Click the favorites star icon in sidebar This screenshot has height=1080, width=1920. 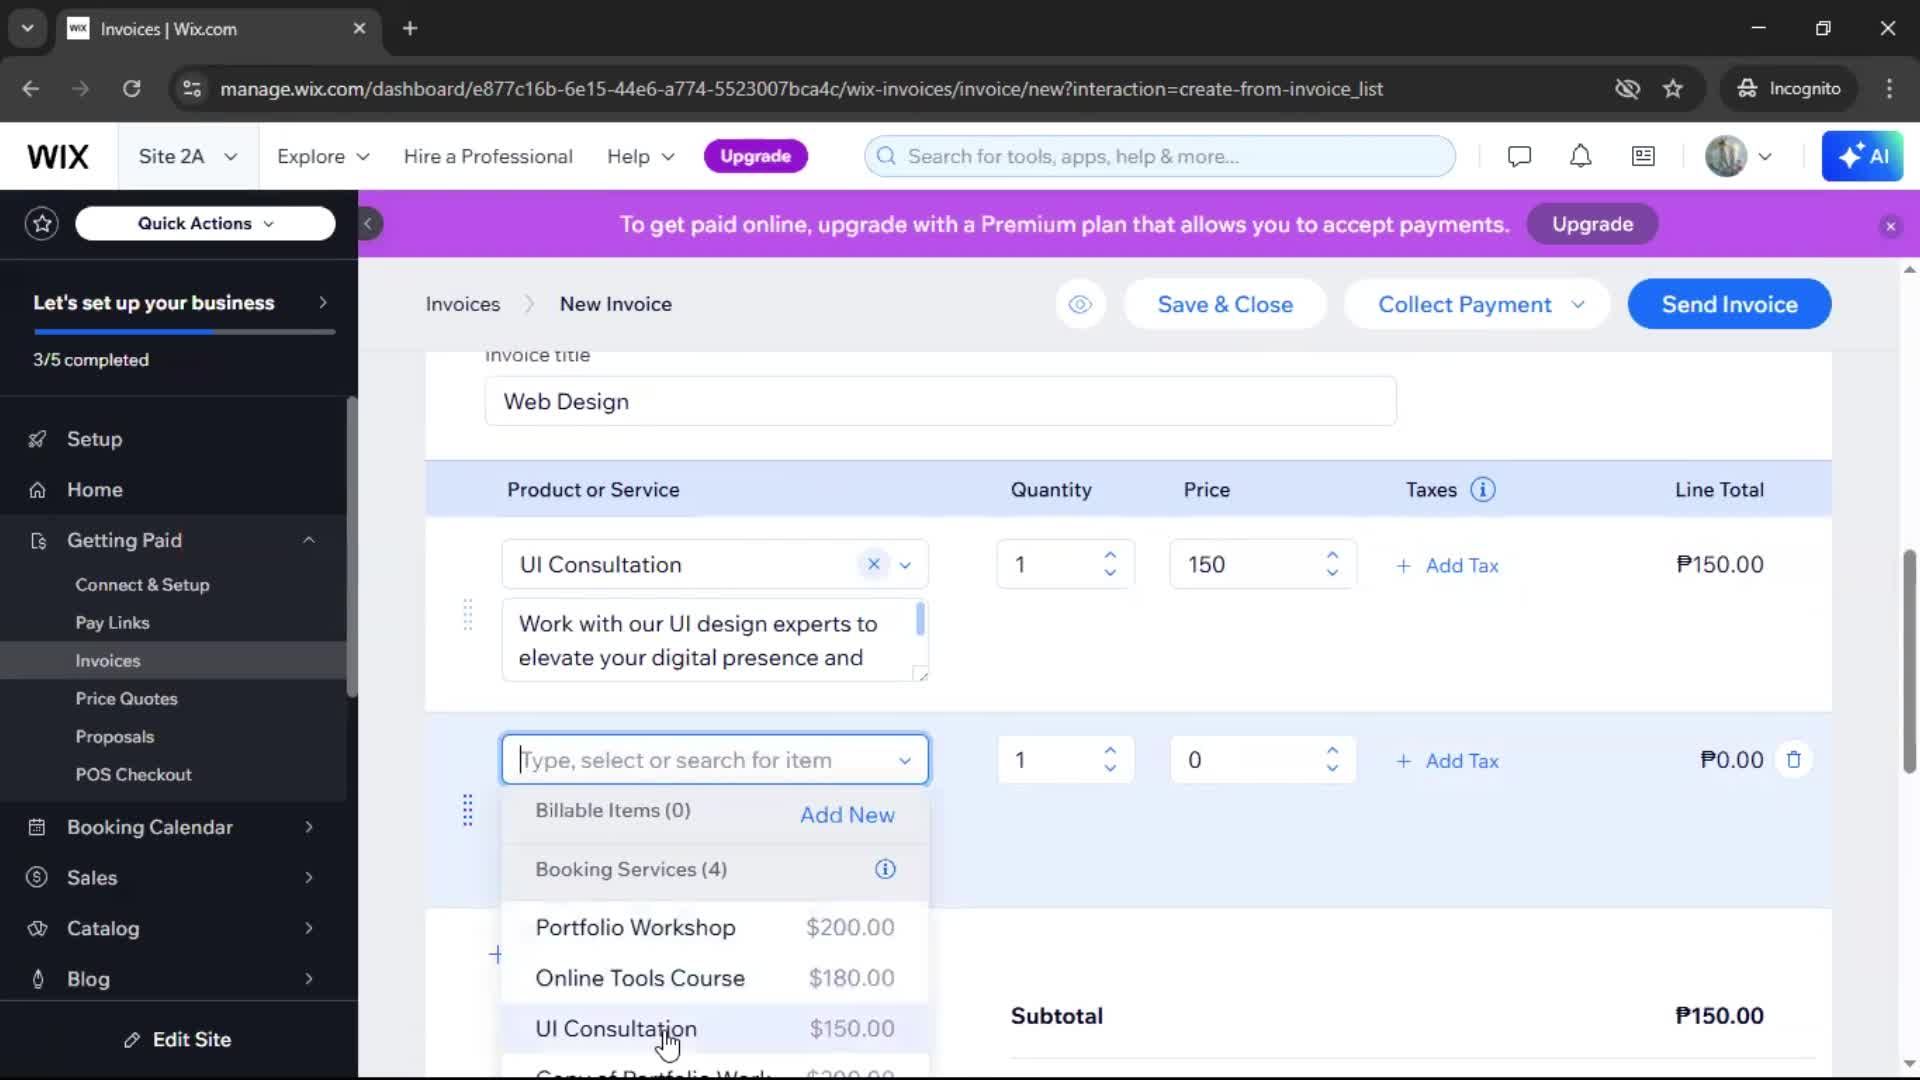pos(42,223)
